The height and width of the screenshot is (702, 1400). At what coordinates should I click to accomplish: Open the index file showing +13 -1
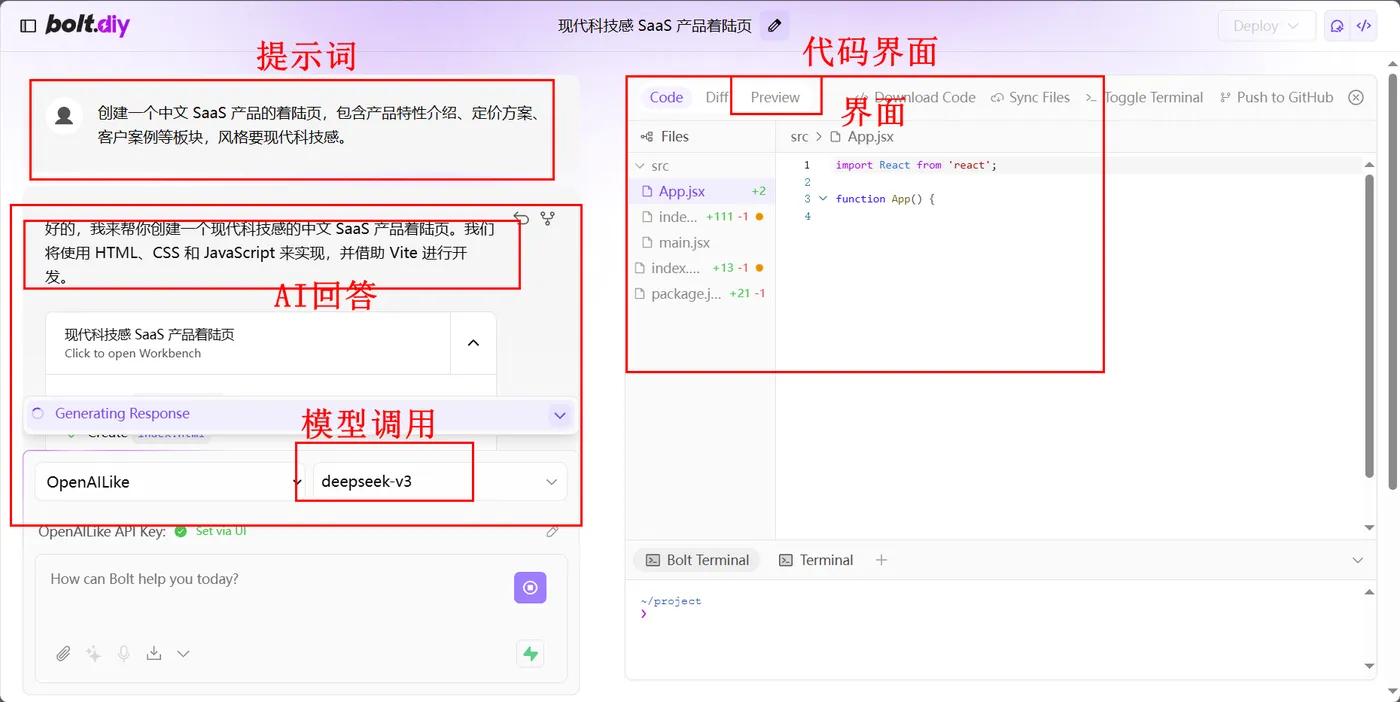tap(700, 268)
